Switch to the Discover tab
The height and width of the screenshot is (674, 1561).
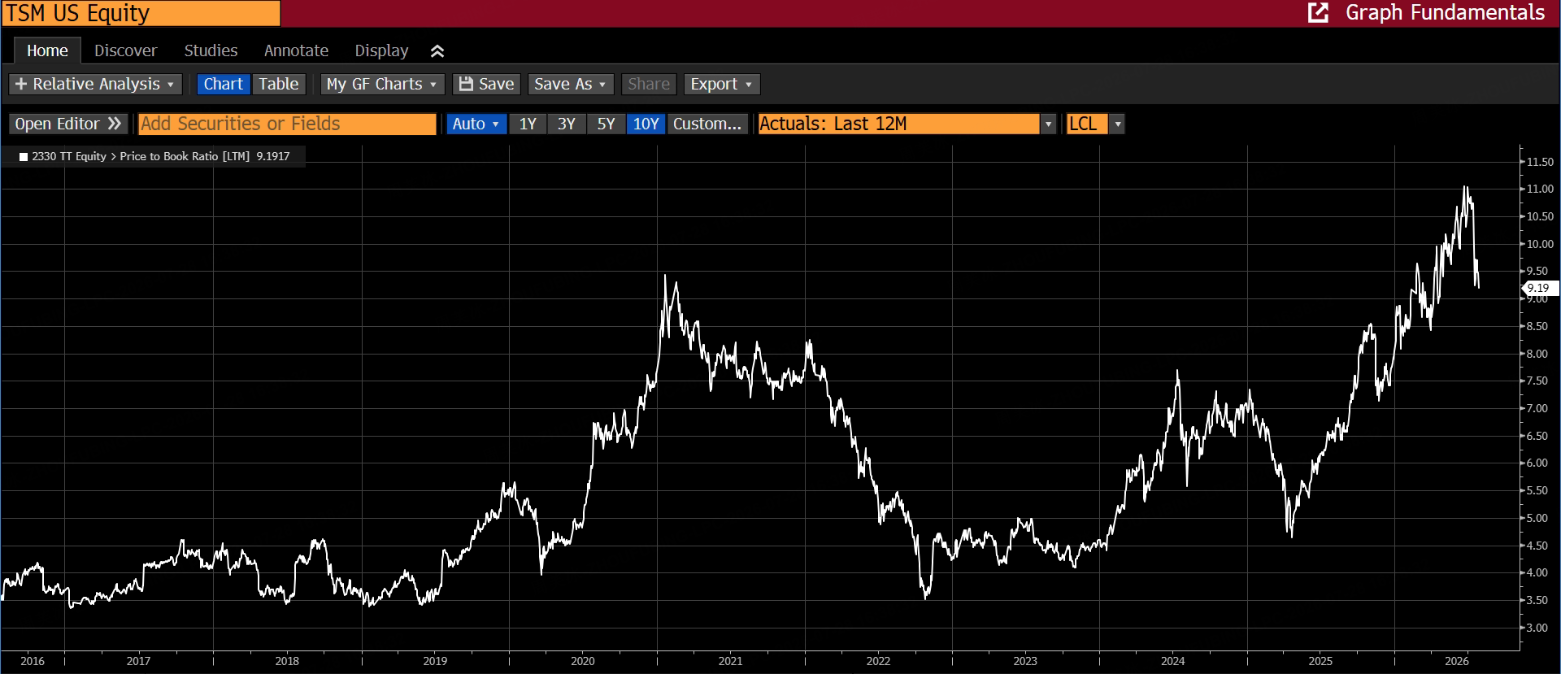tap(126, 50)
